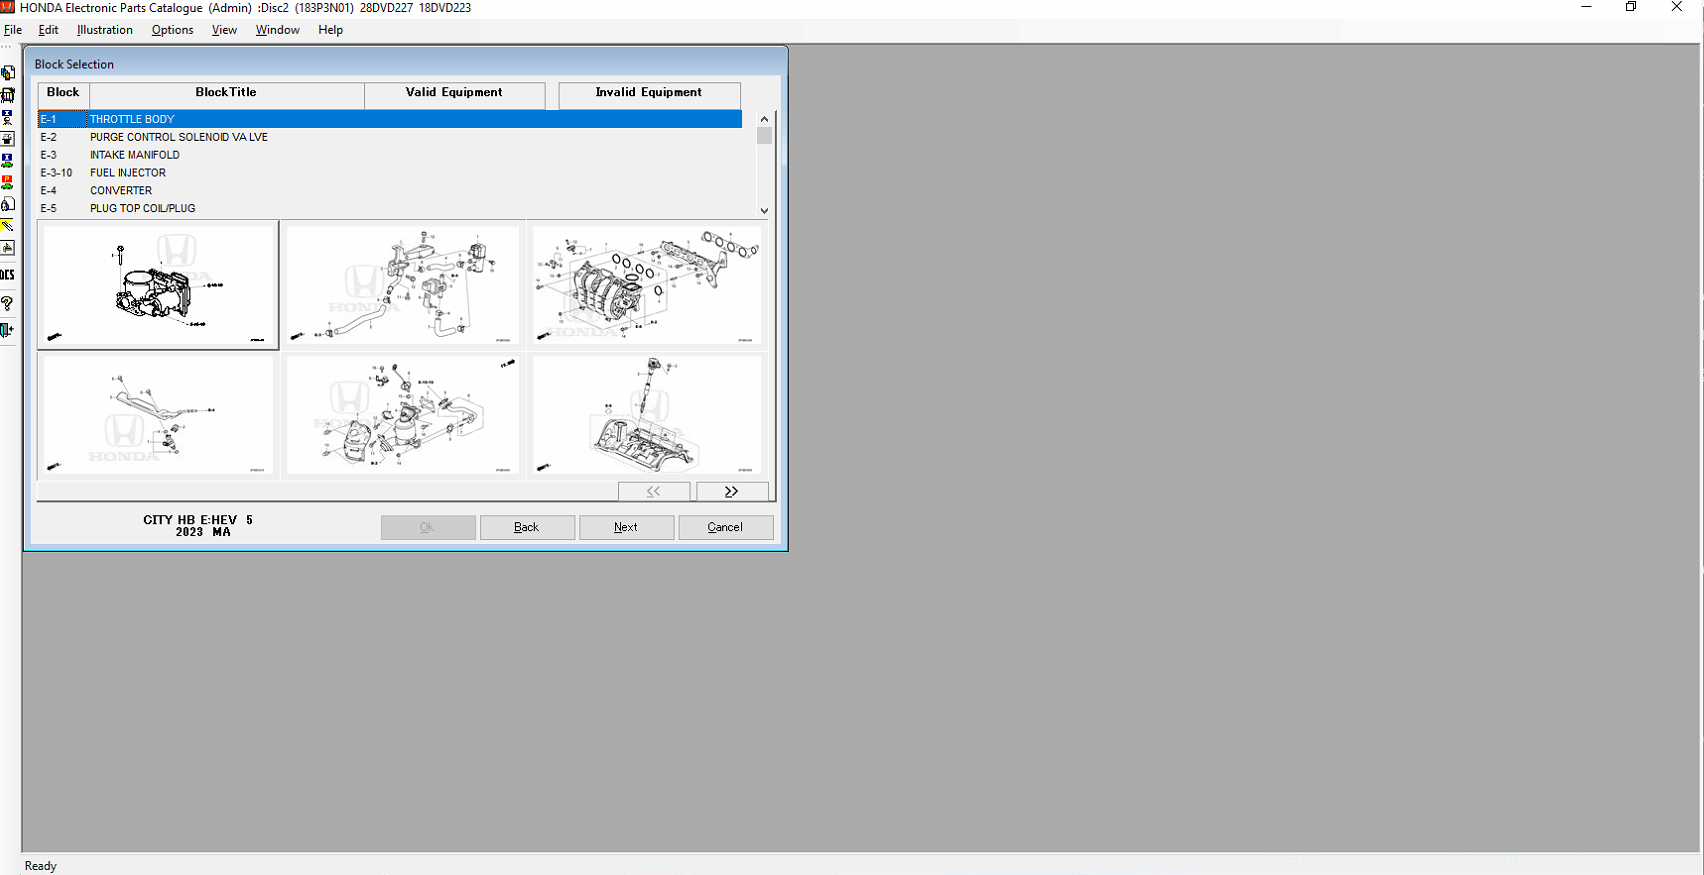The width and height of the screenshot is (1704, 875).
Task: Cancel the Block Selection dialog
Action: click(725, 527)
